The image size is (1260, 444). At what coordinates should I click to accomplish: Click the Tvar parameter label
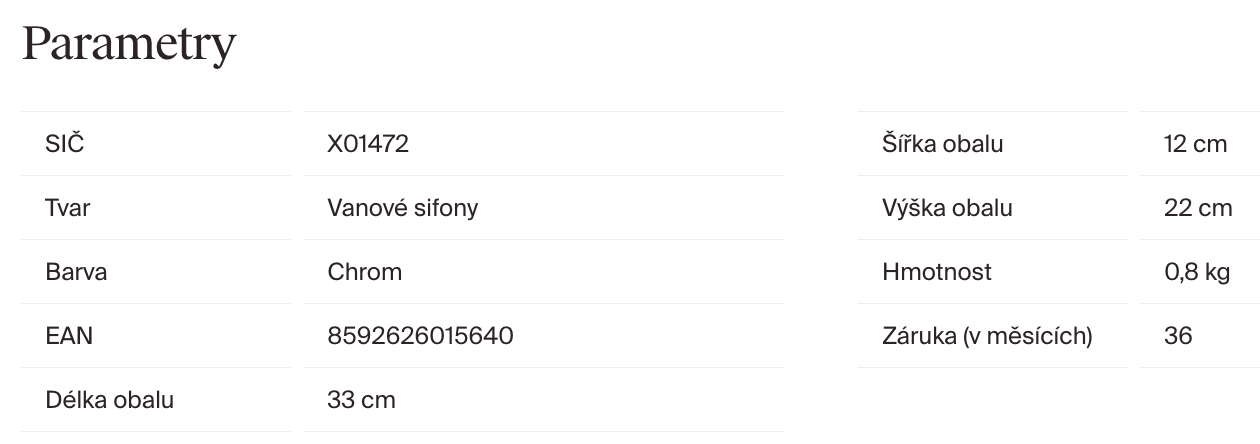[x=68, y=208]
